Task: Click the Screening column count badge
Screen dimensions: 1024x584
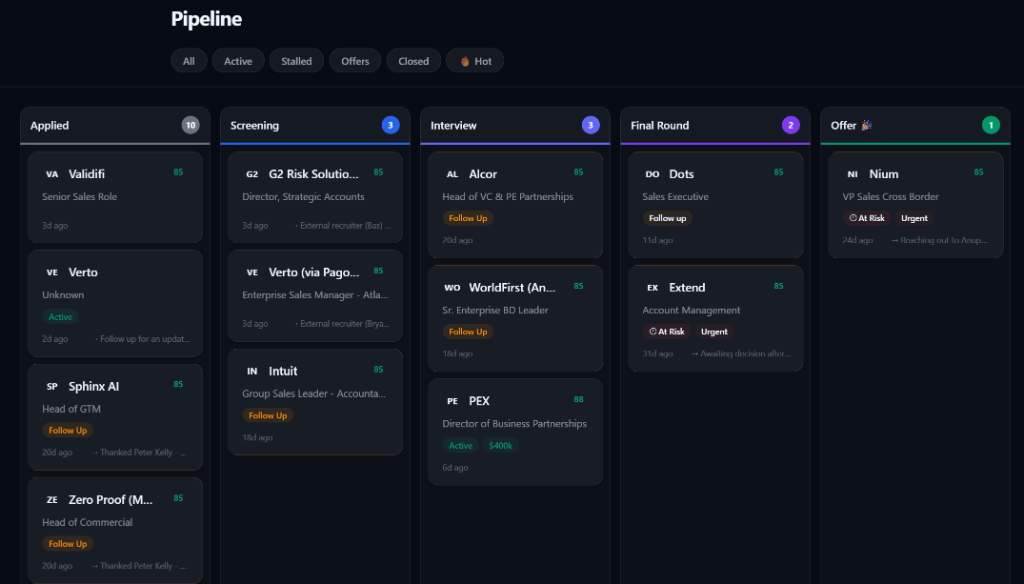Action: (x=391, y=125)
